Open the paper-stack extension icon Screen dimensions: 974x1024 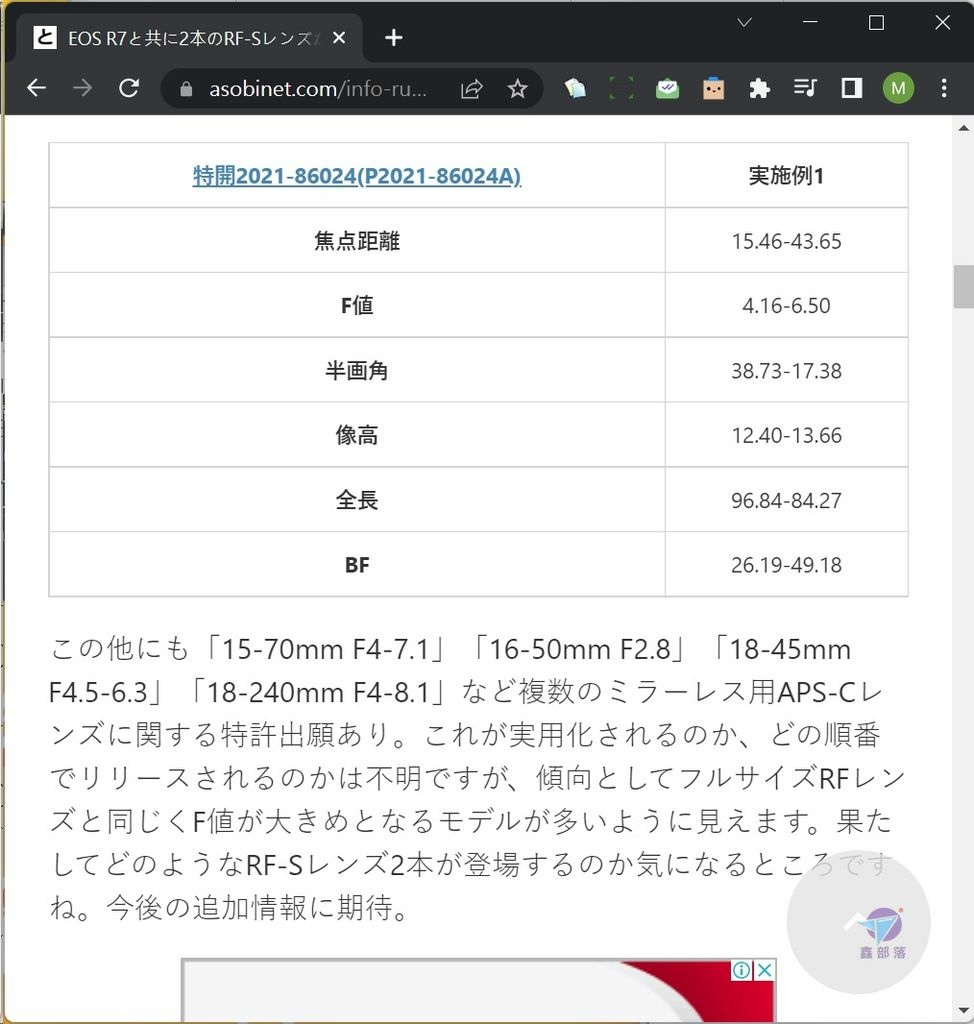576,88
